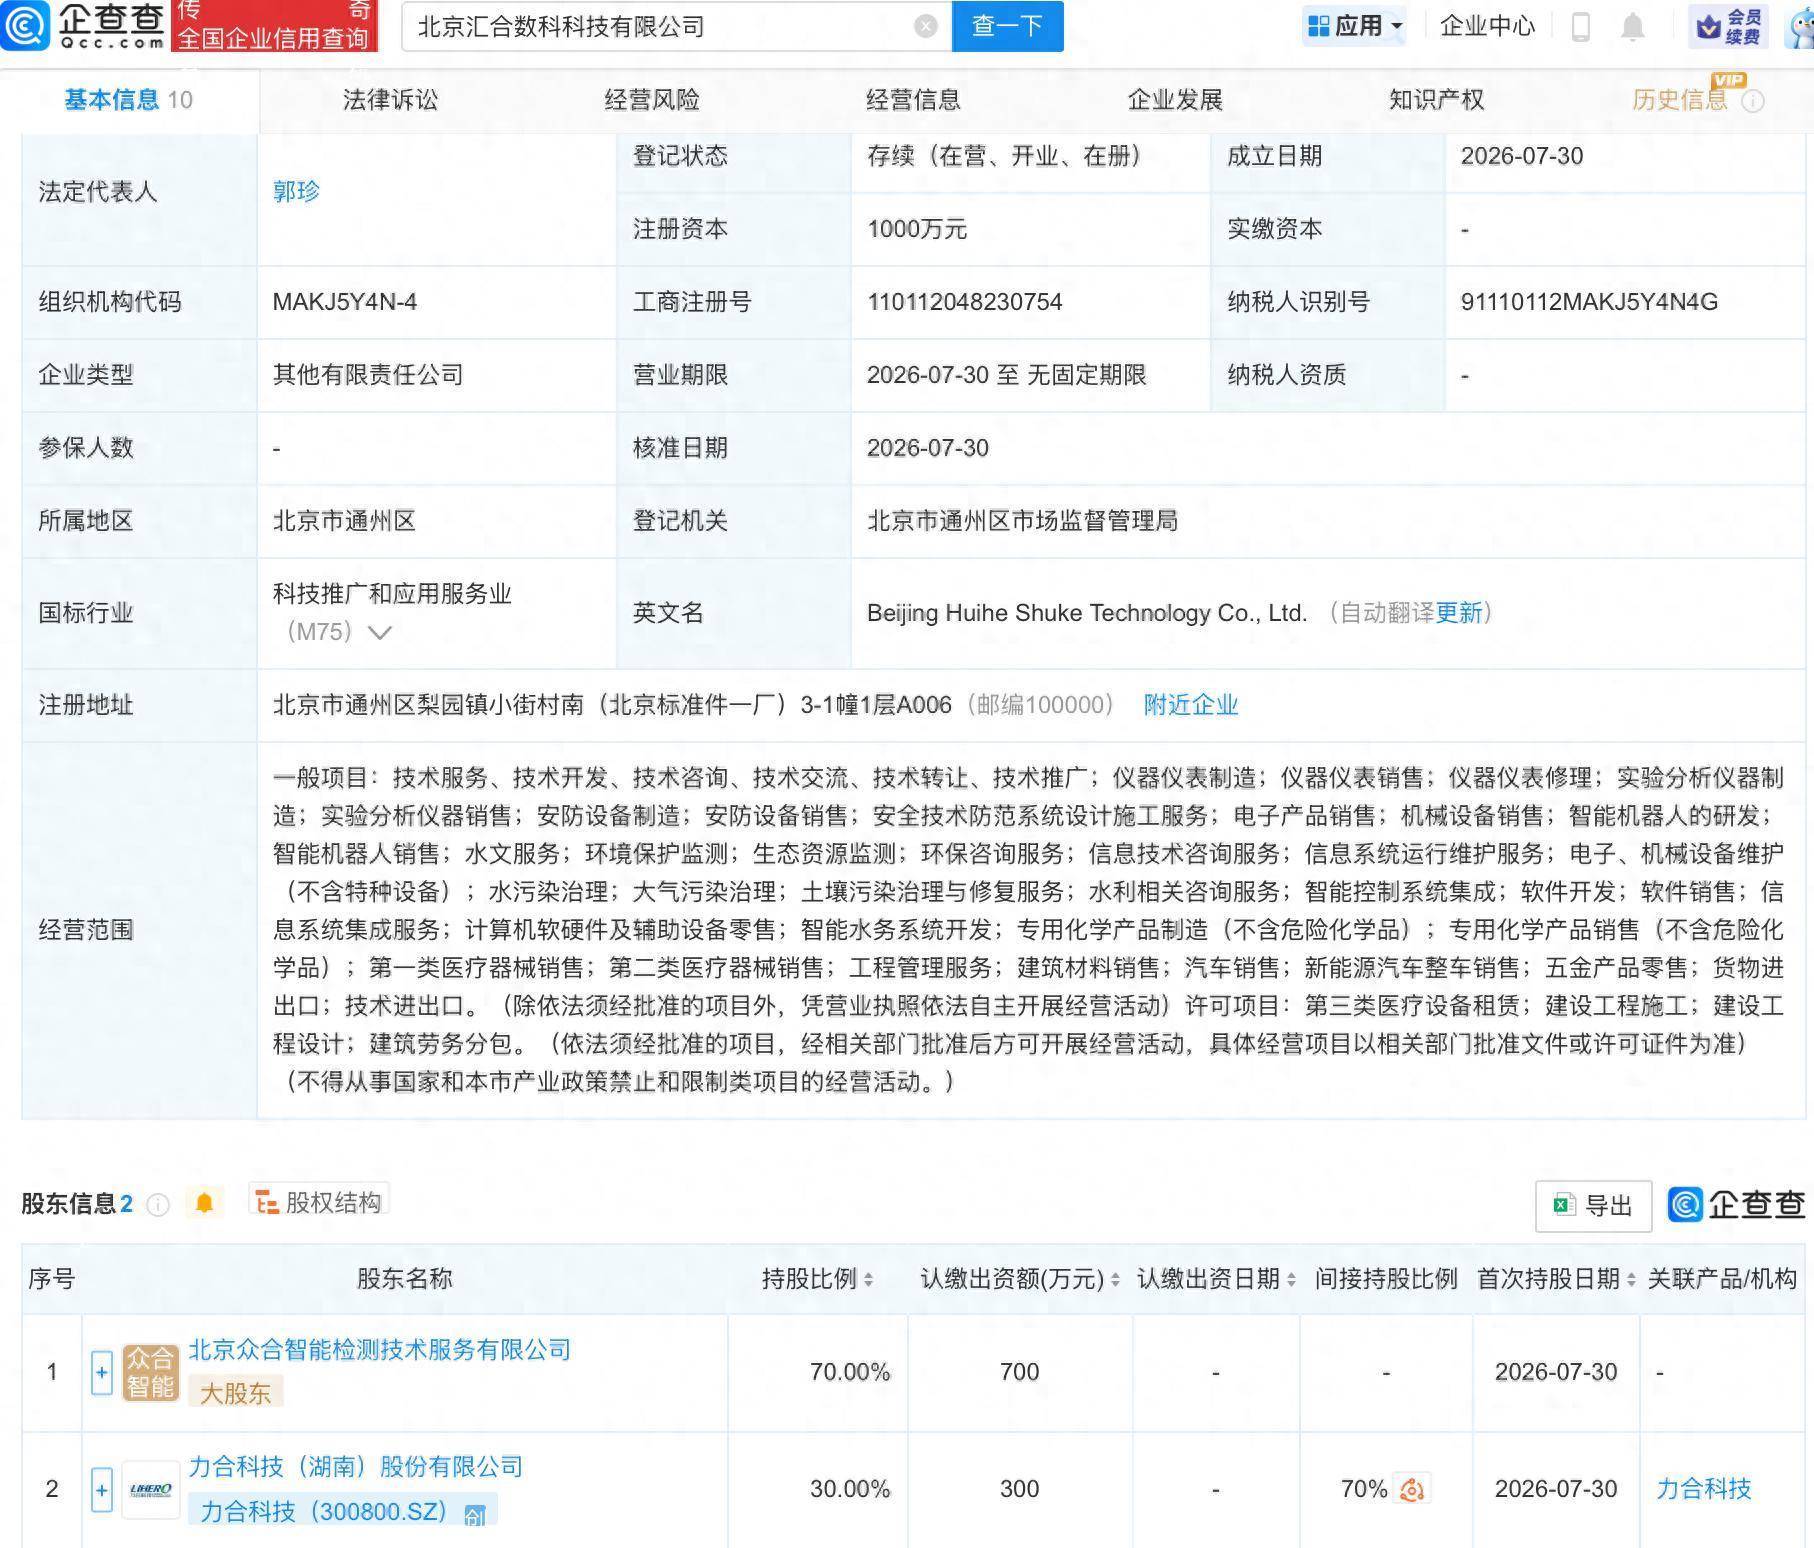Switch to 经营信息 tab
Image resolution: width=1814 pixels, height=1548 pixels.
pyautogui.click(x=913, y=100)
